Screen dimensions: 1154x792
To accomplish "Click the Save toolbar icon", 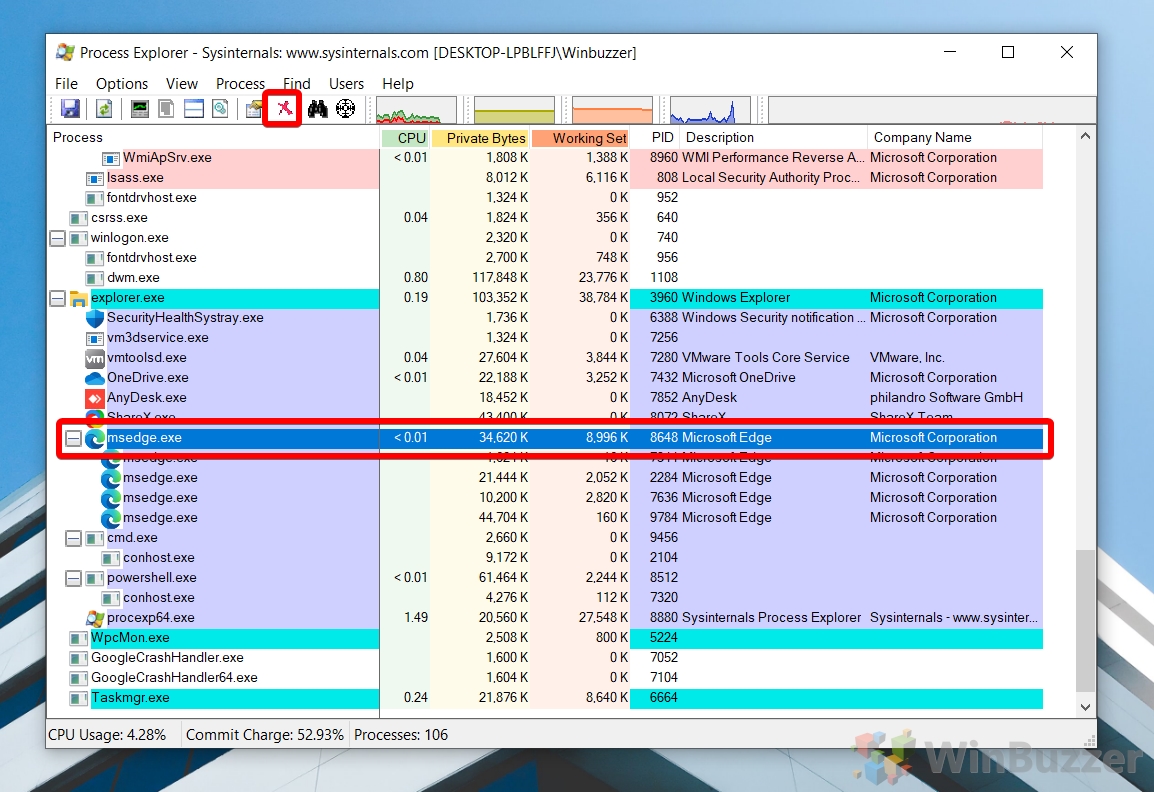I will [70, 109].
